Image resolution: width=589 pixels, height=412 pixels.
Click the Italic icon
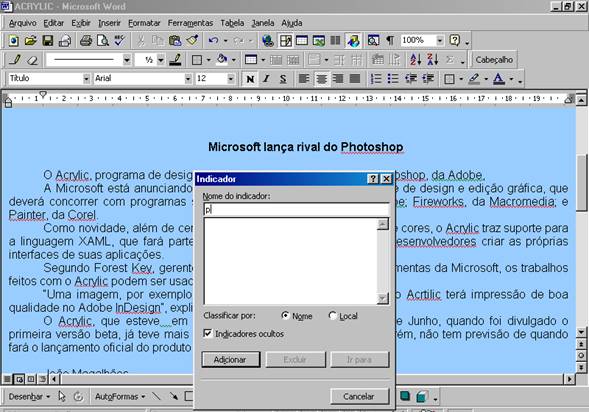[266, 79]
